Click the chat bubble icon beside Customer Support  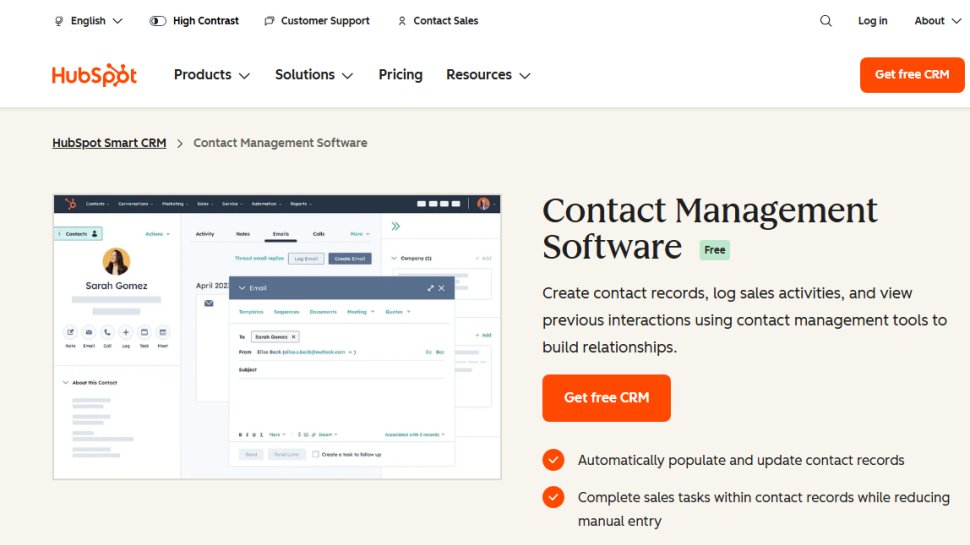(269, 21)
